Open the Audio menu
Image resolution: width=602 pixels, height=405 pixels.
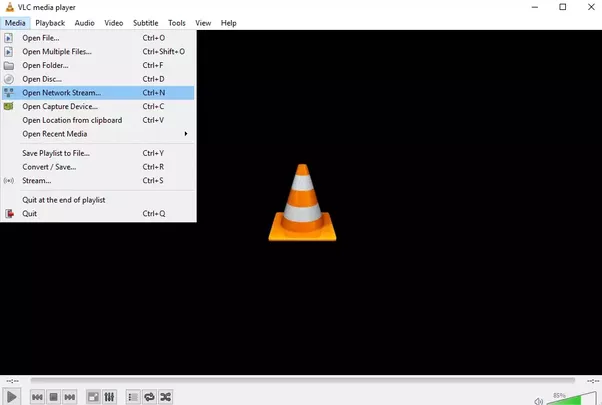[x=84, y=23]
